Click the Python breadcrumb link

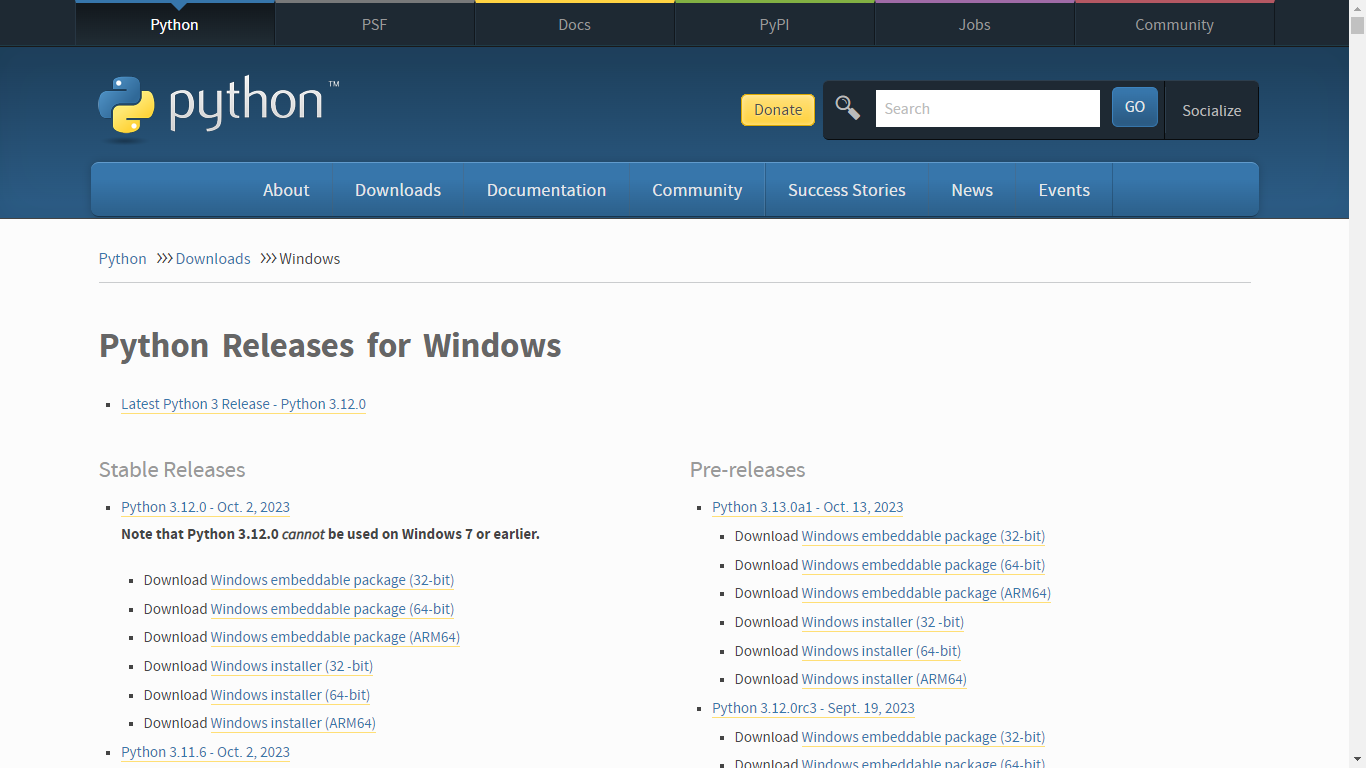[x=122, y=258]
